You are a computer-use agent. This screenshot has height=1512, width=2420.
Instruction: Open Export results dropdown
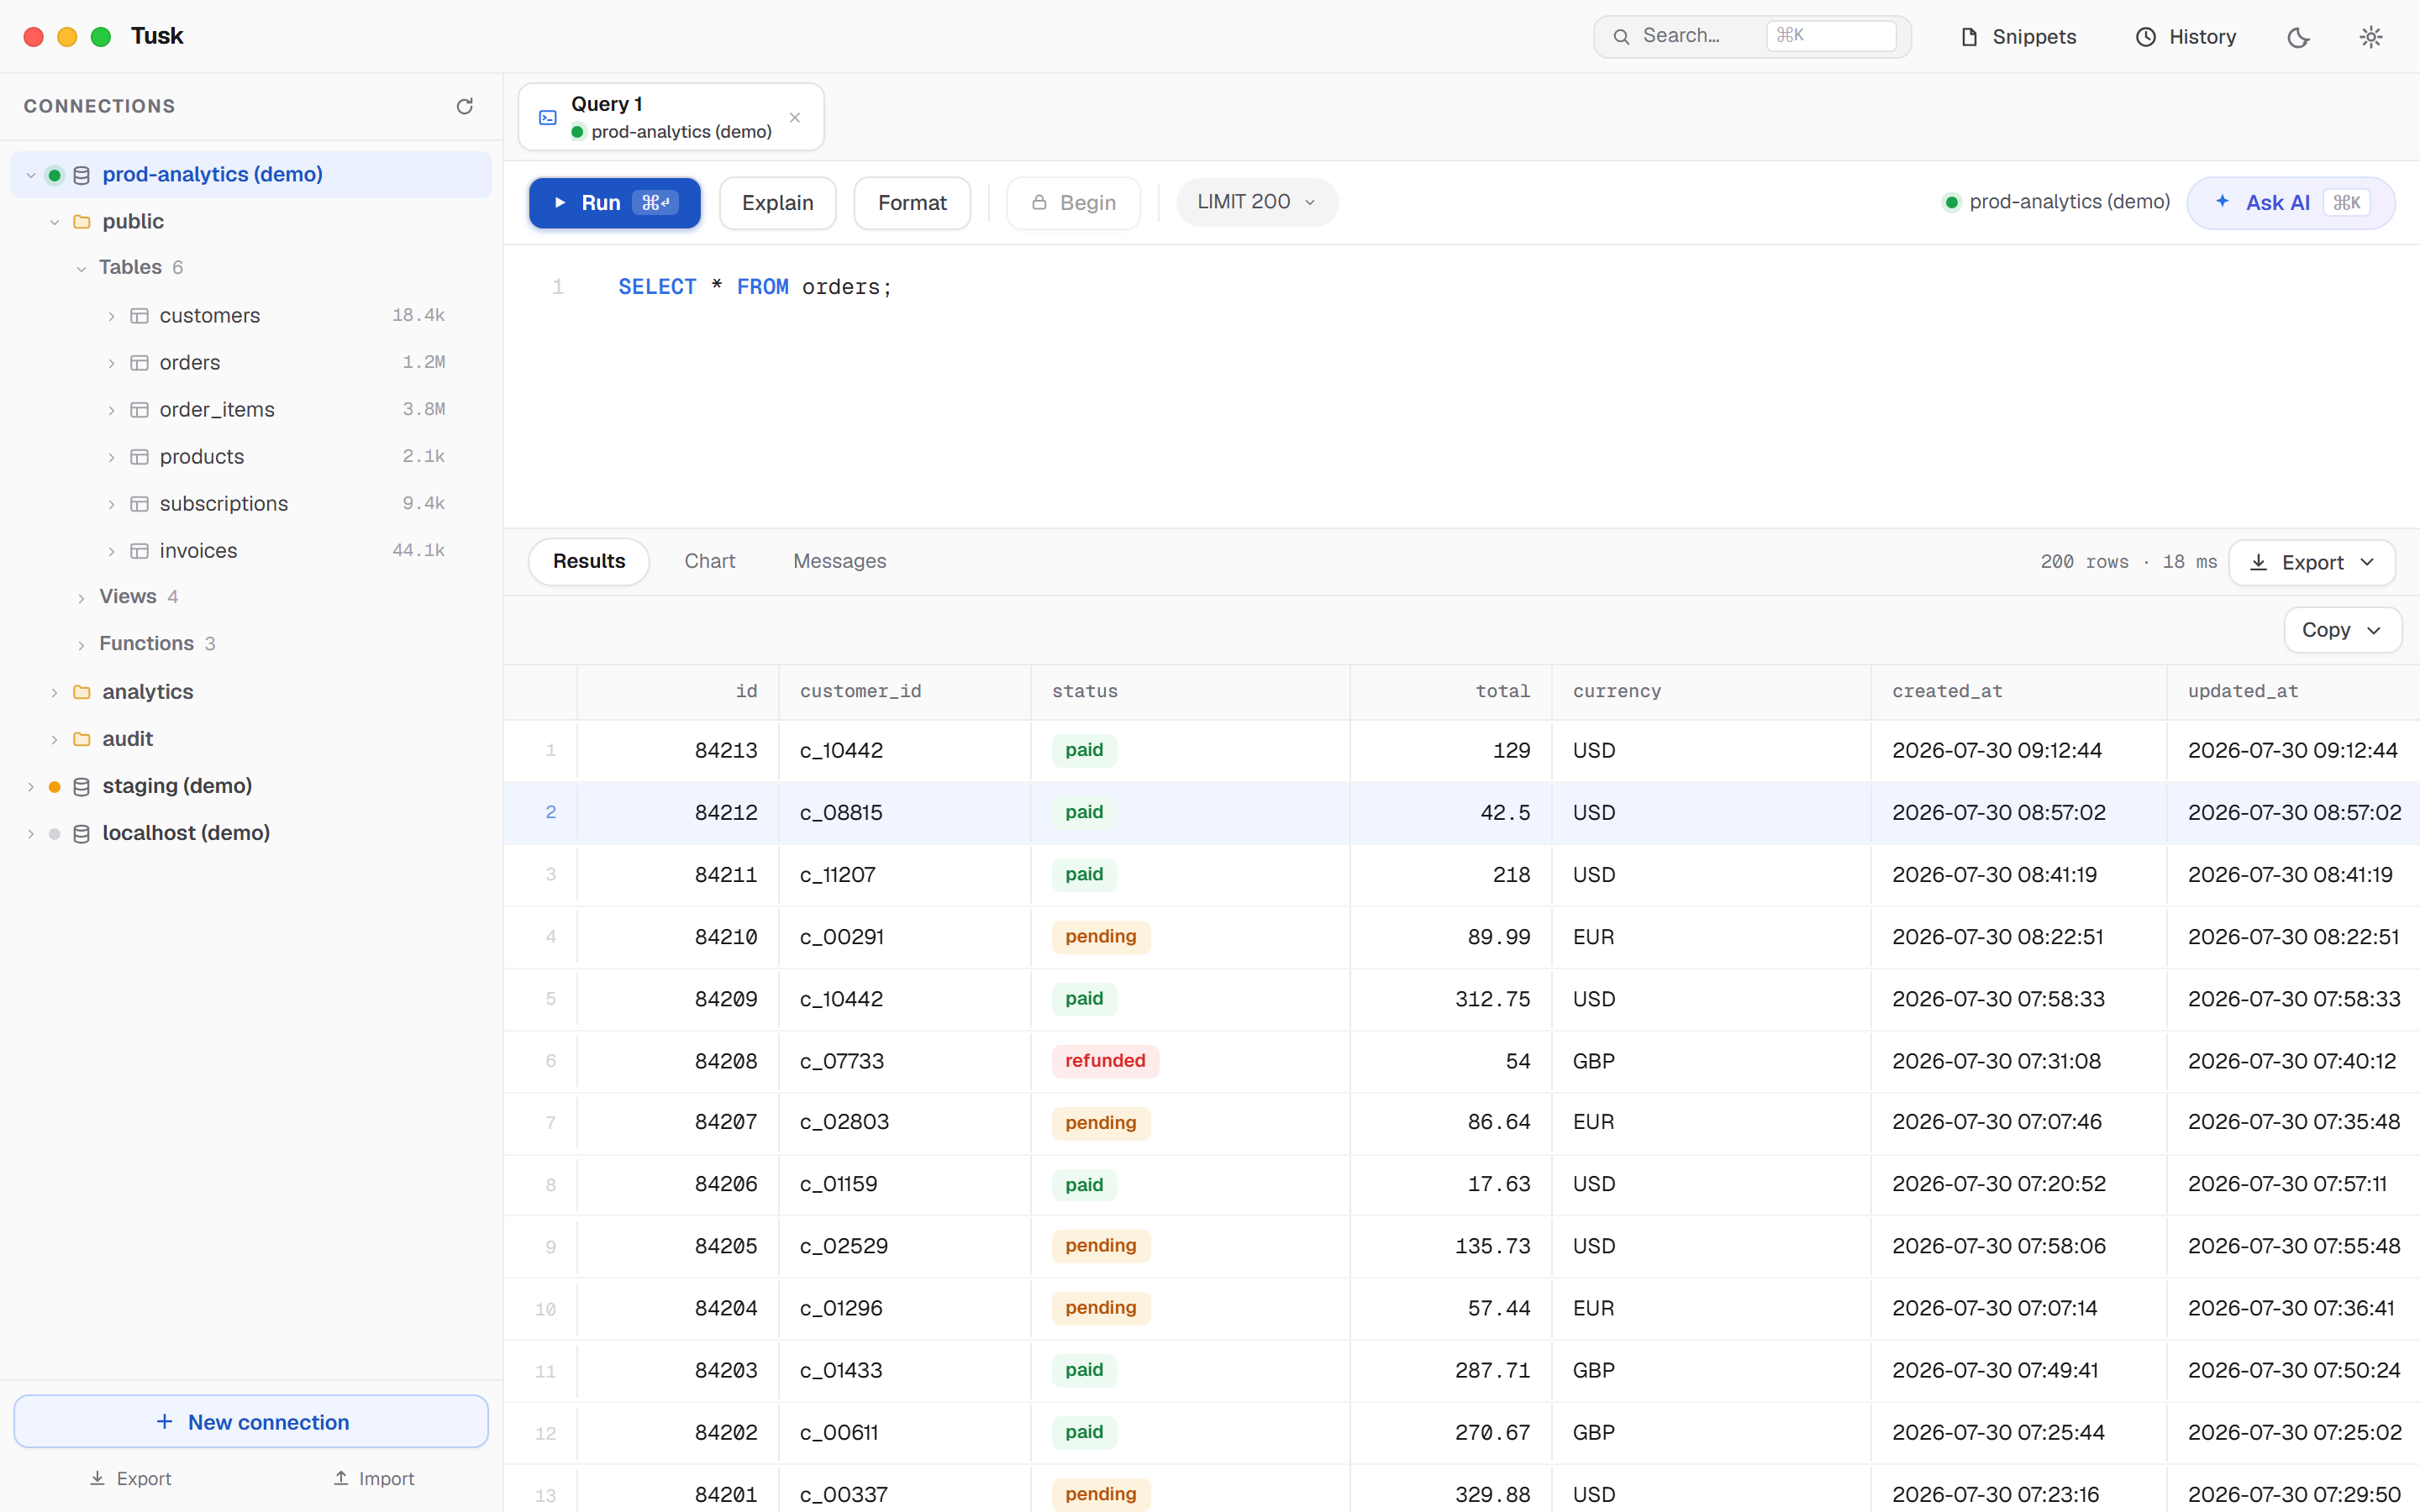coord(2312,562)
